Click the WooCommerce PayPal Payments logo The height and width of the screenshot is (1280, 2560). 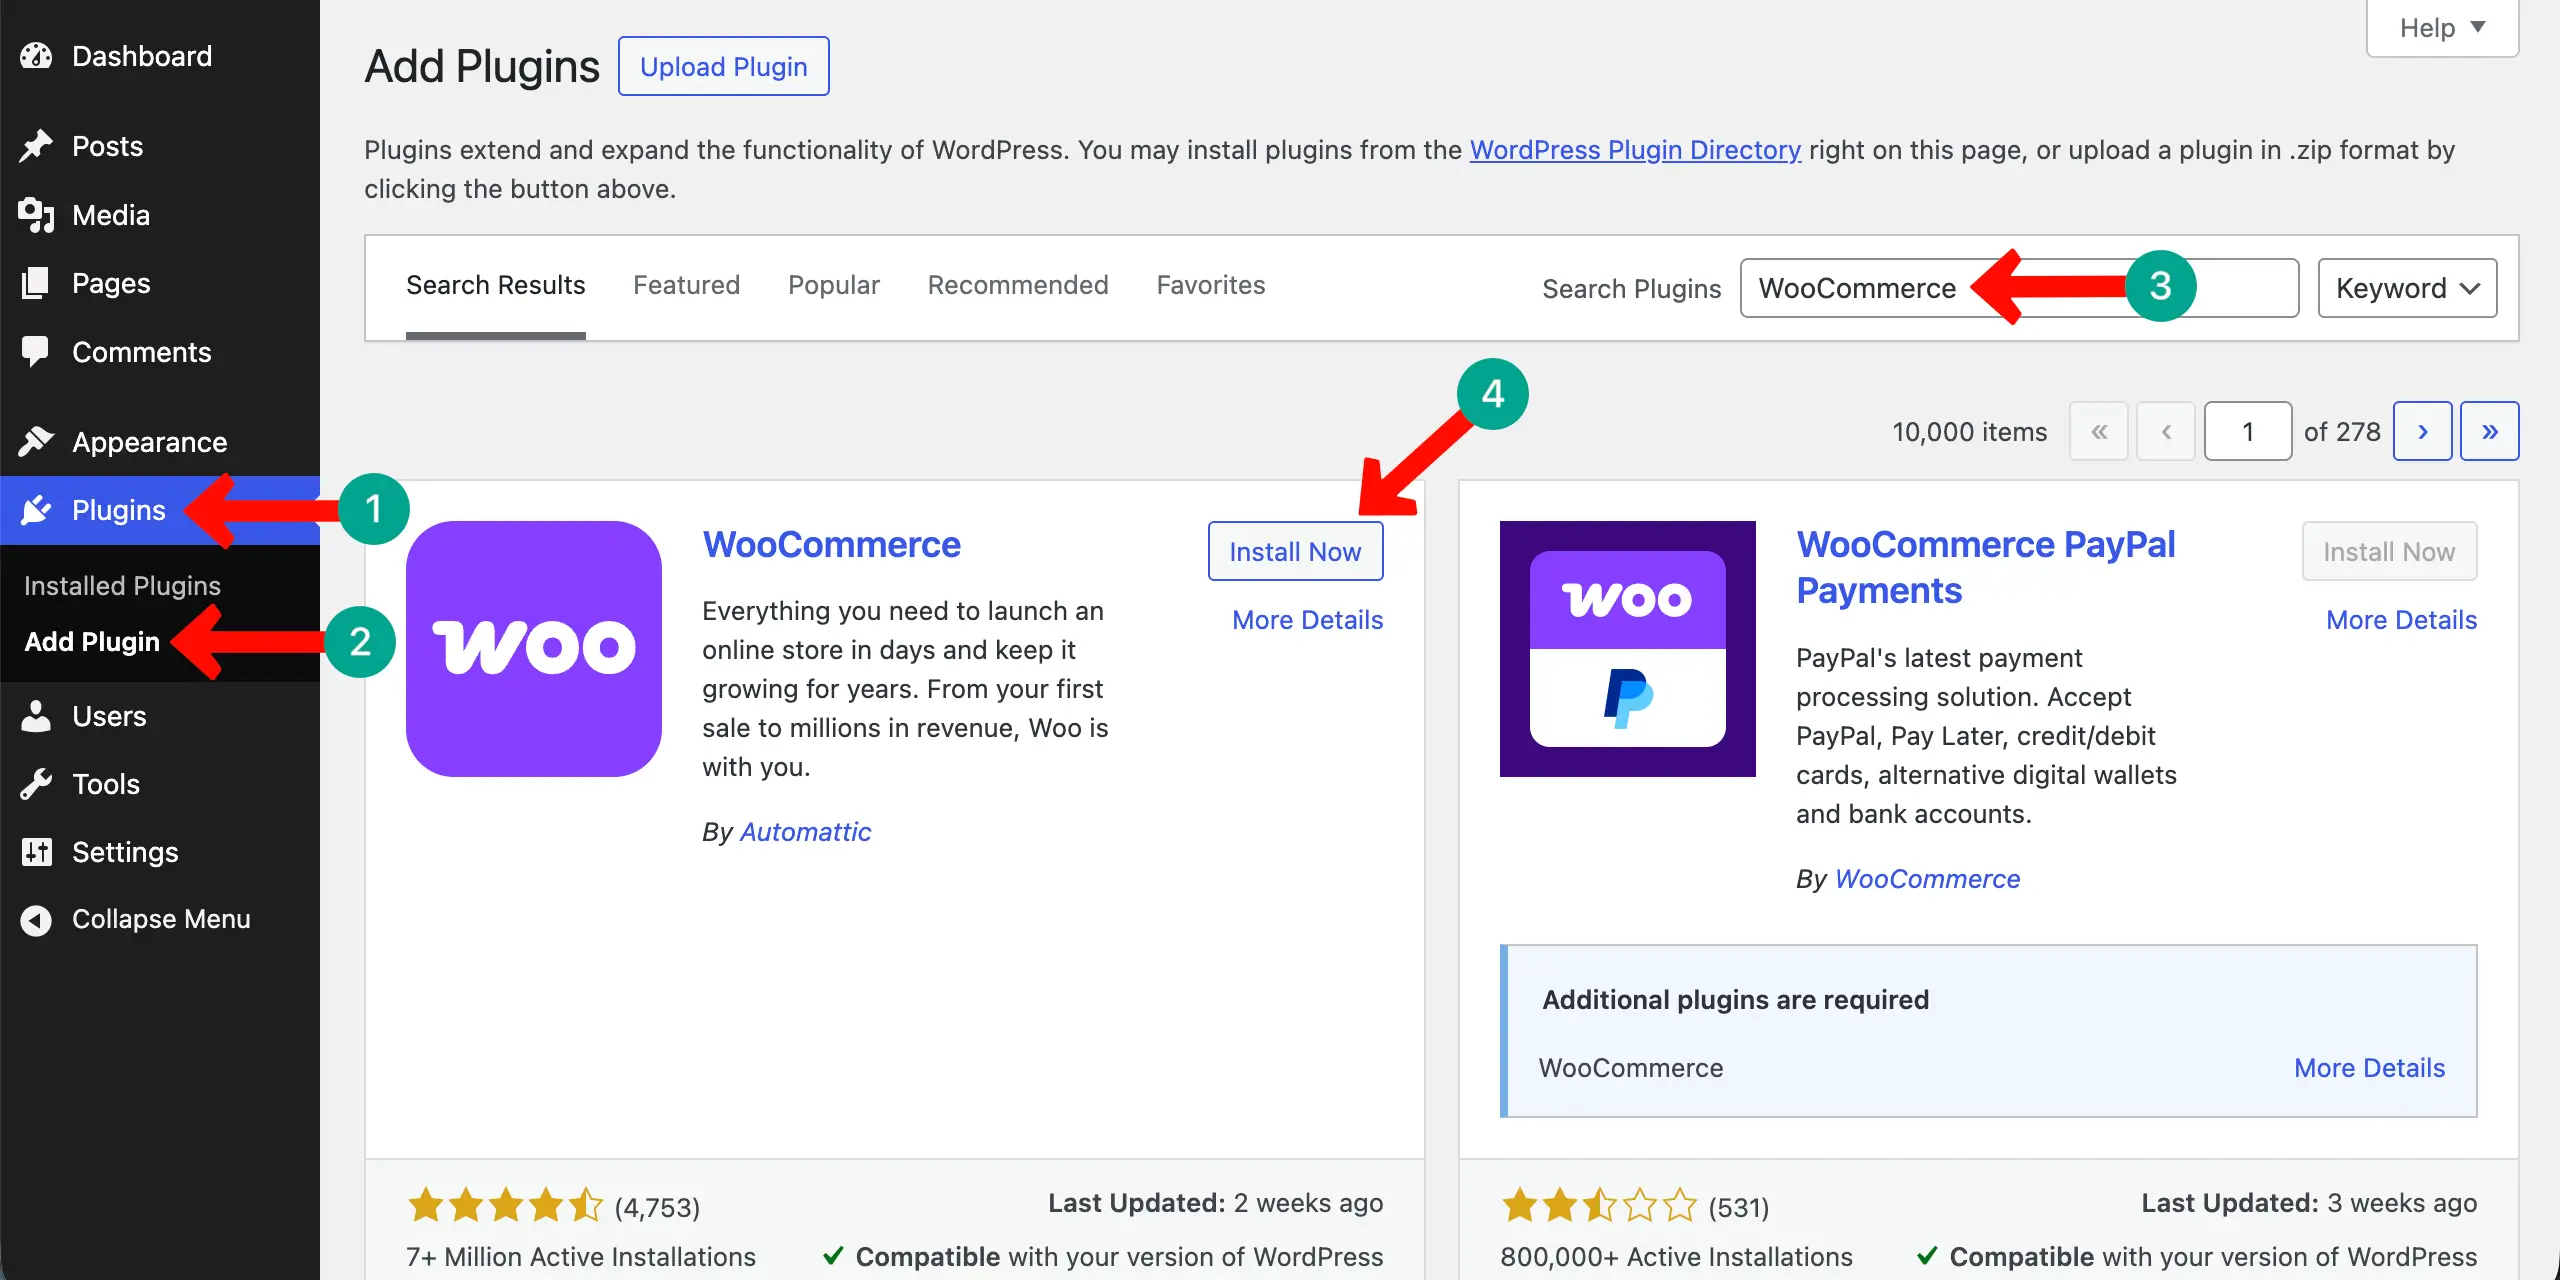point(1627,648)
